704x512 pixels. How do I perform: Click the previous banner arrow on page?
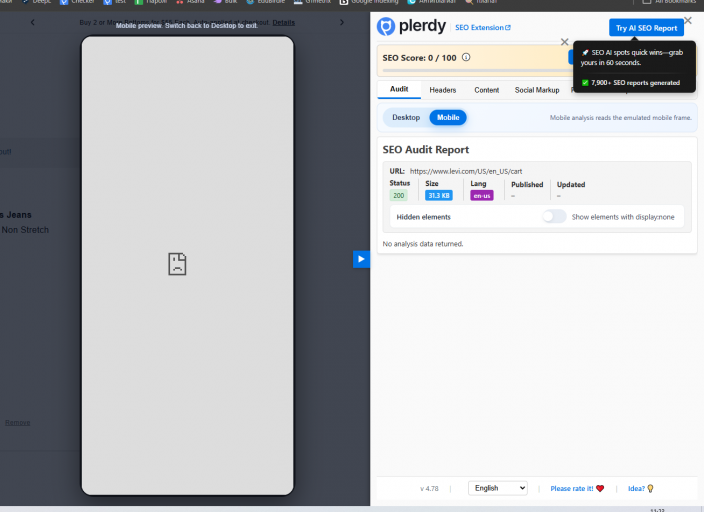(x=32, y=22)
